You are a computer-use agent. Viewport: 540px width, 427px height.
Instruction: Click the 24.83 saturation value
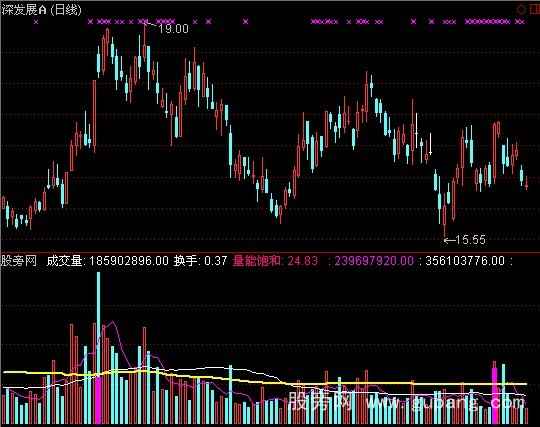[x=302, y=261]
